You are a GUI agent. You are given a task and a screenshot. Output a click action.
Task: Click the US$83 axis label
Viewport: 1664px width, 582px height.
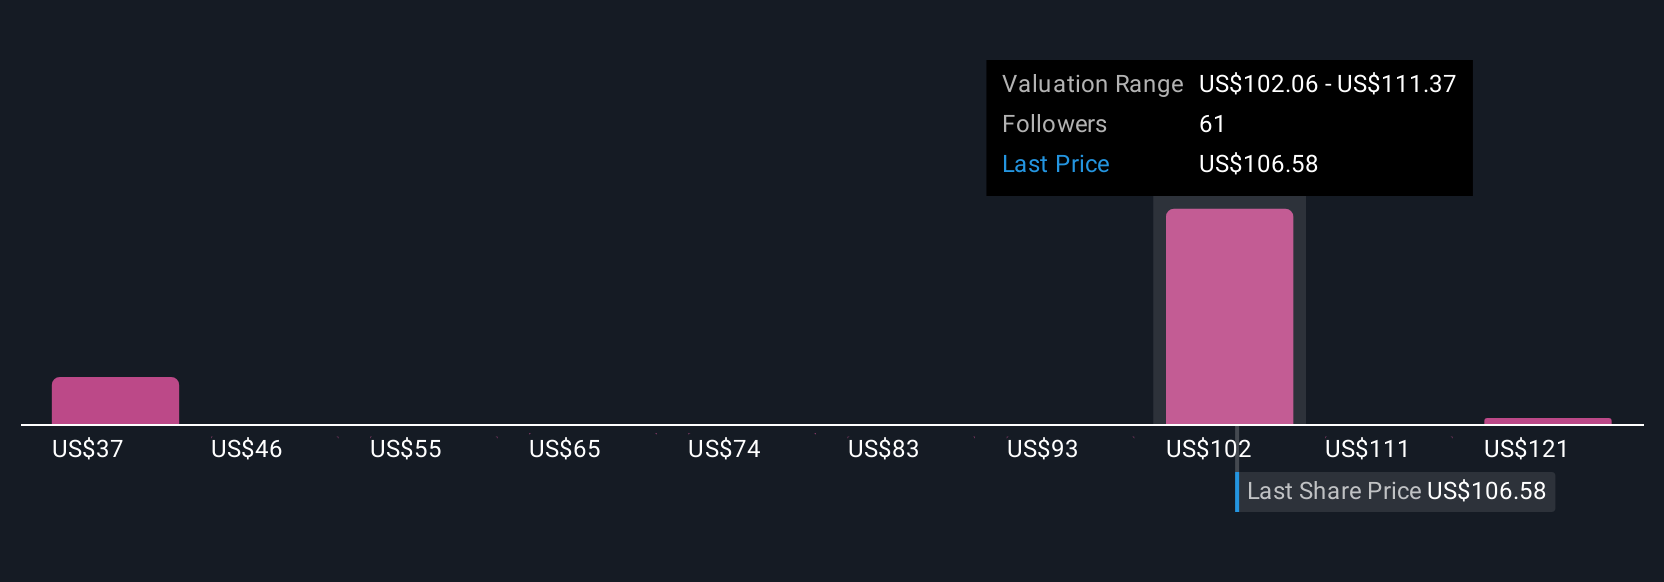click(883, 449)
